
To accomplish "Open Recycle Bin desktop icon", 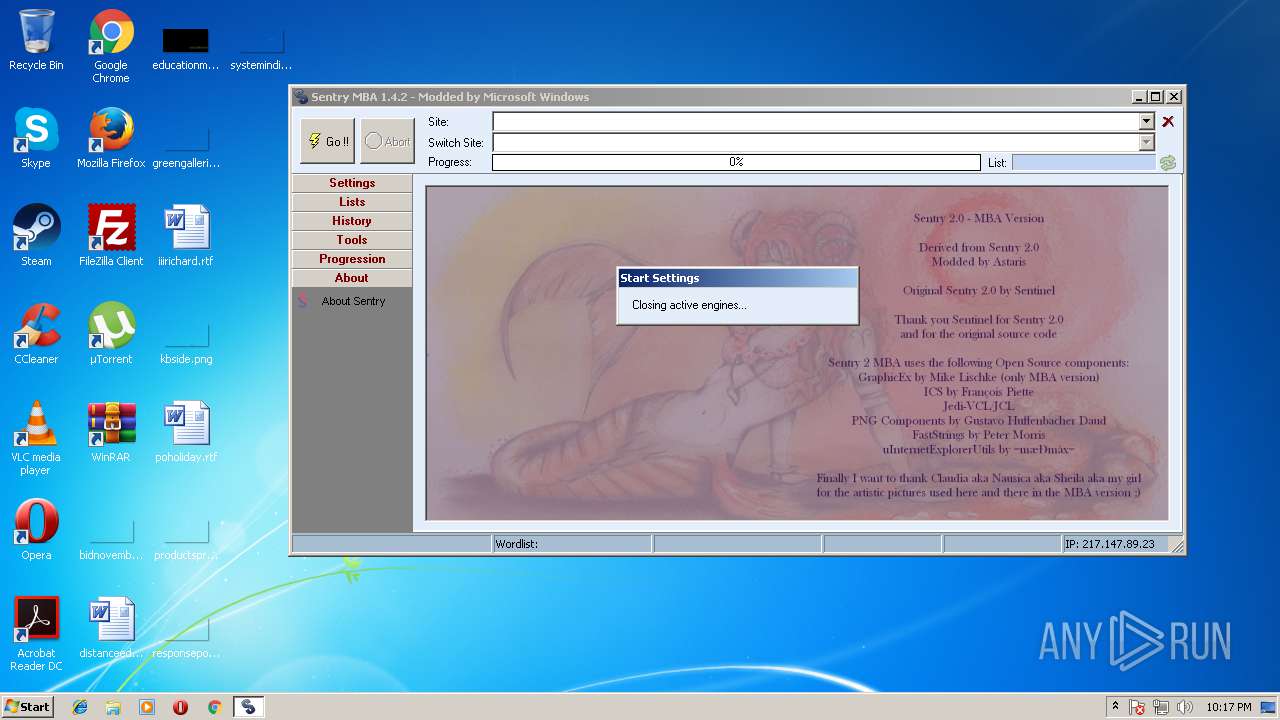I will pyautogui.click(x=36, y=41).
